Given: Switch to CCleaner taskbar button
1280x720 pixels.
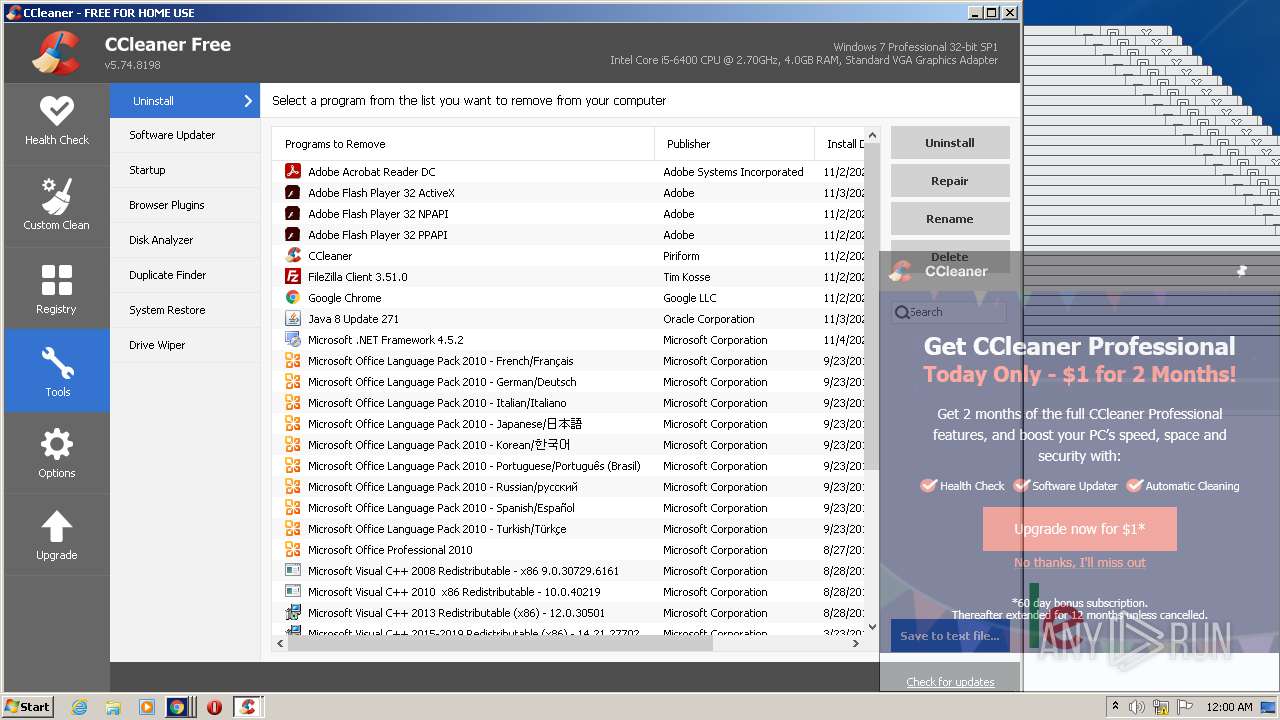Looking at the screenshot, I should (248, 706).
